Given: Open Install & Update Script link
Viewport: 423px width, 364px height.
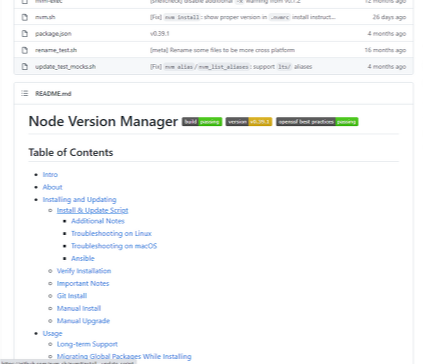Looking at the screenshot, I should click(92, 210).
